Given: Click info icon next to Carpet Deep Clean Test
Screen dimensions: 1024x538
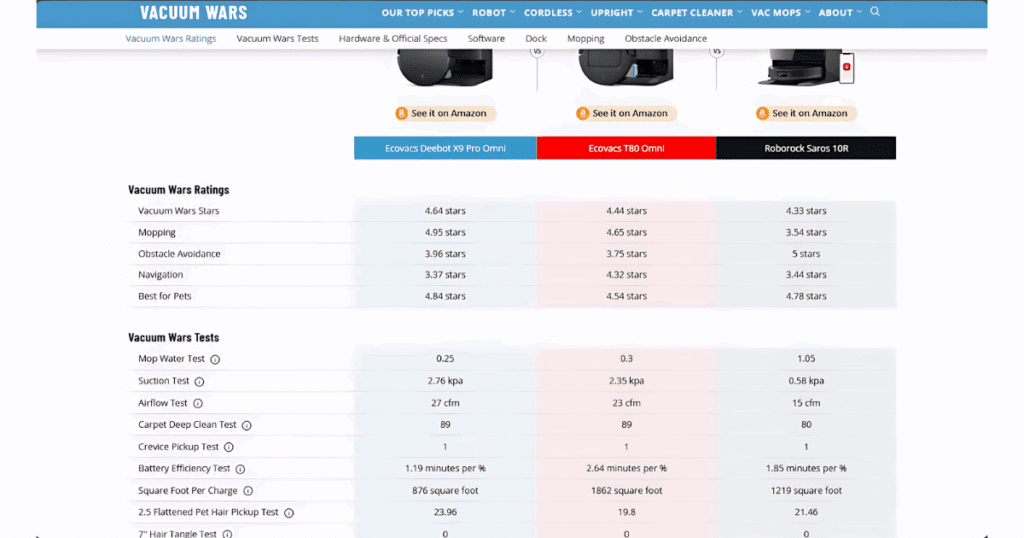Looking at the screenshot, I should pos(247,425).
